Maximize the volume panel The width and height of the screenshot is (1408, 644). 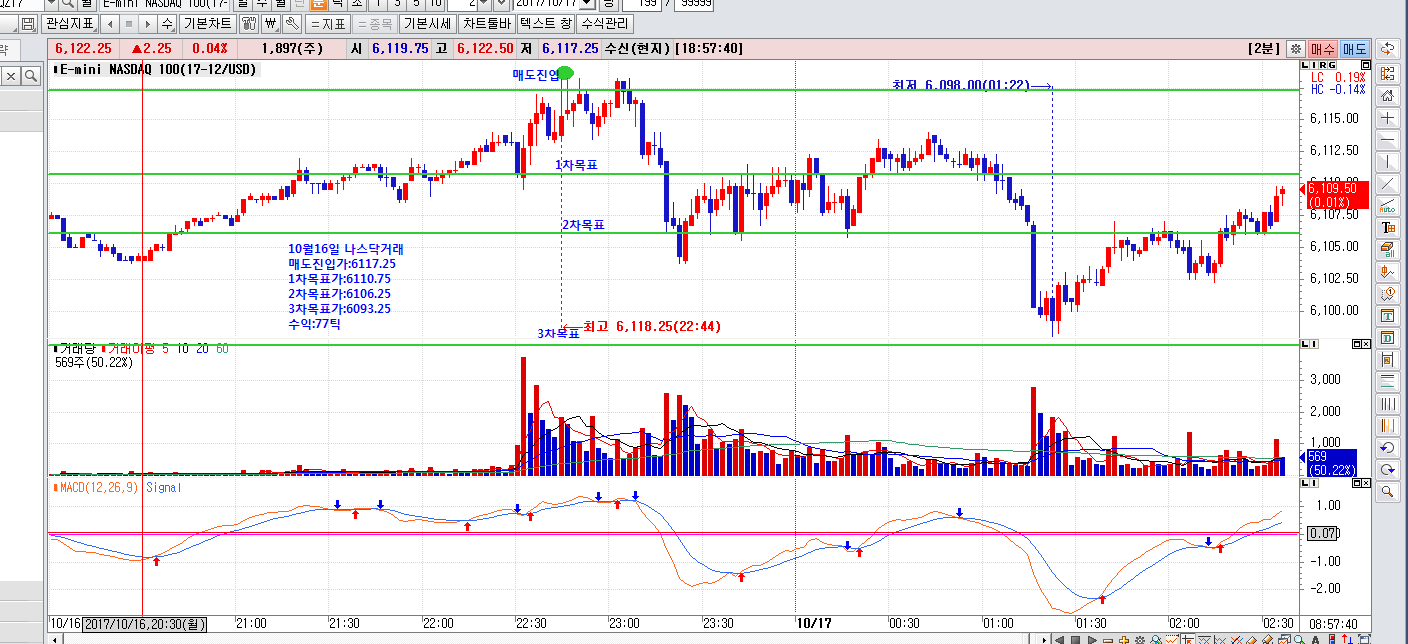1357,344
